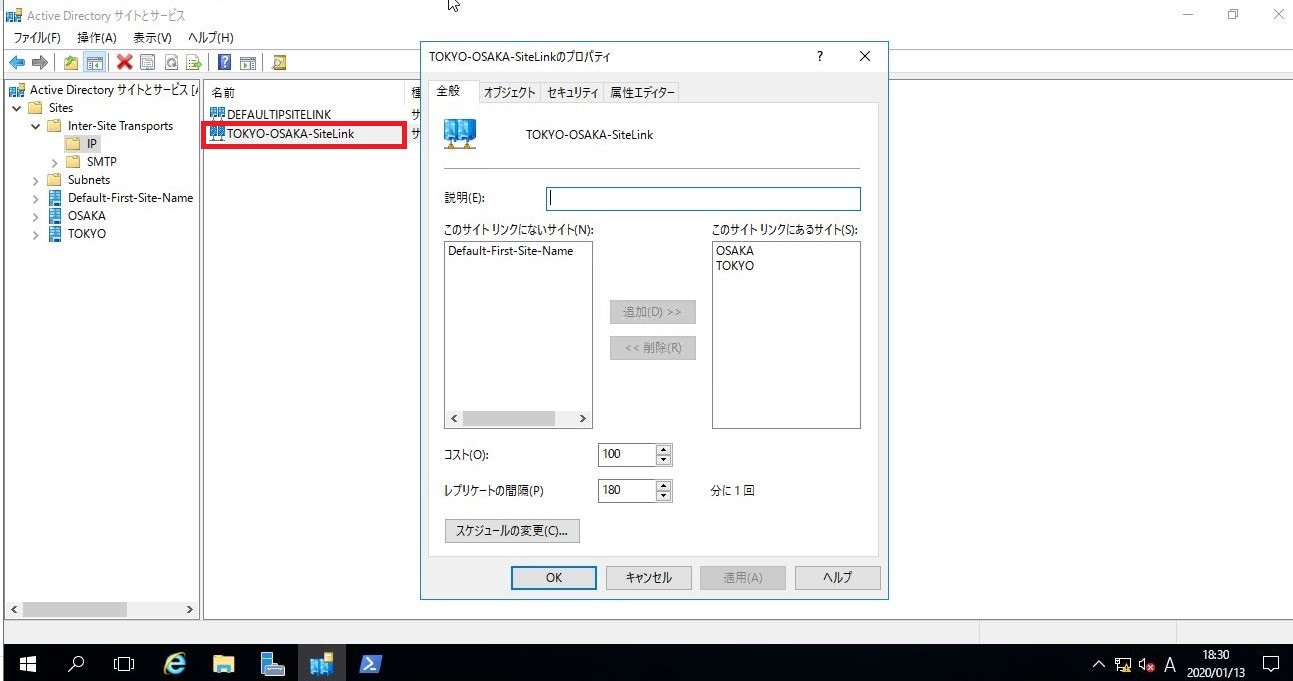Screen dimensions: 1293x681
Task: Click the red delete X toolbar icon
Action: click(x=122, y=62)
